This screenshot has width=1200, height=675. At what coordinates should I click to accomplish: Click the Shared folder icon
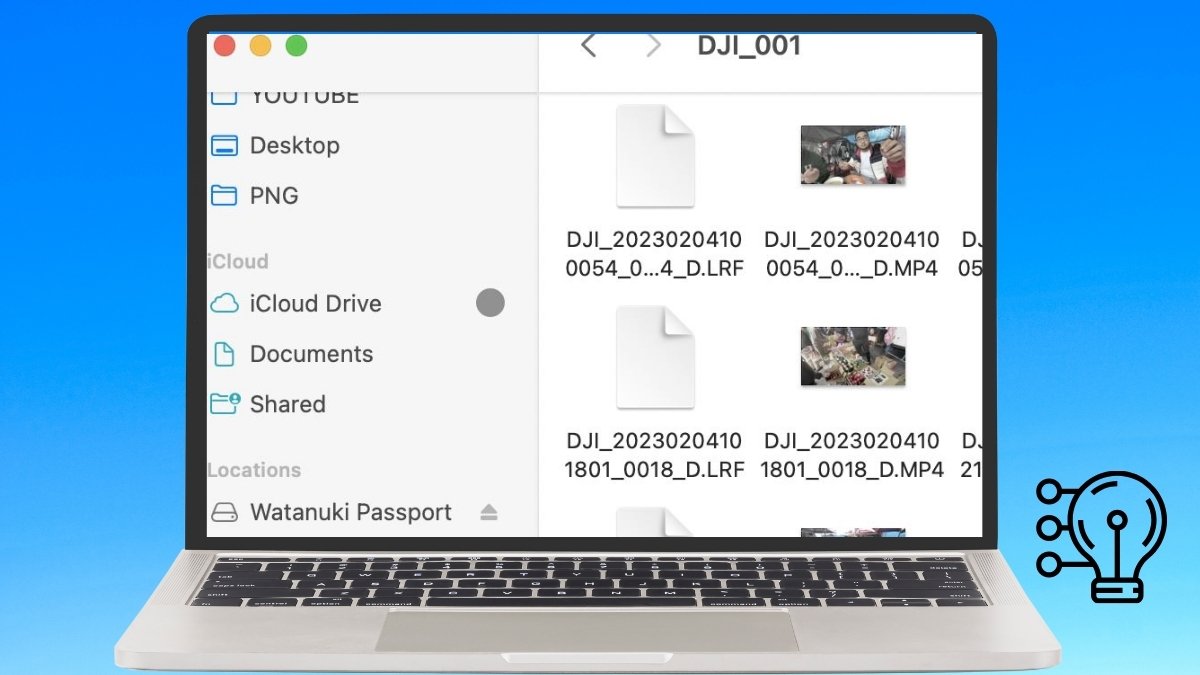(225, 403)
